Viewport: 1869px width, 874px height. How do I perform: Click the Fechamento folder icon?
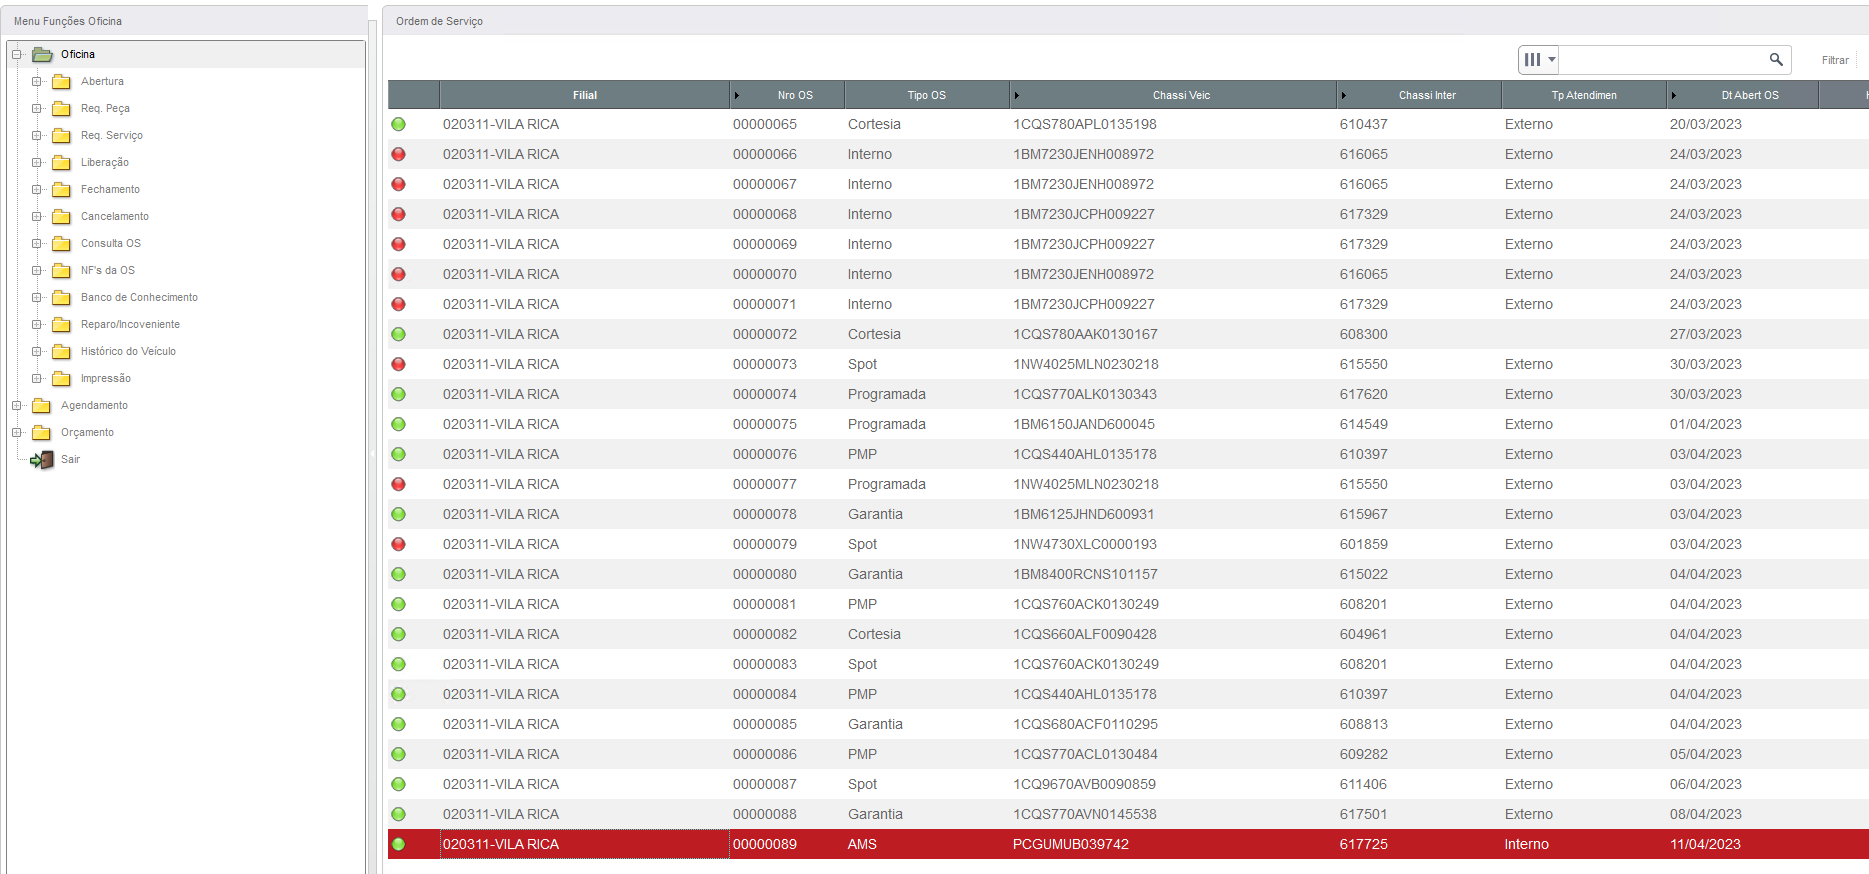[61, 190]
